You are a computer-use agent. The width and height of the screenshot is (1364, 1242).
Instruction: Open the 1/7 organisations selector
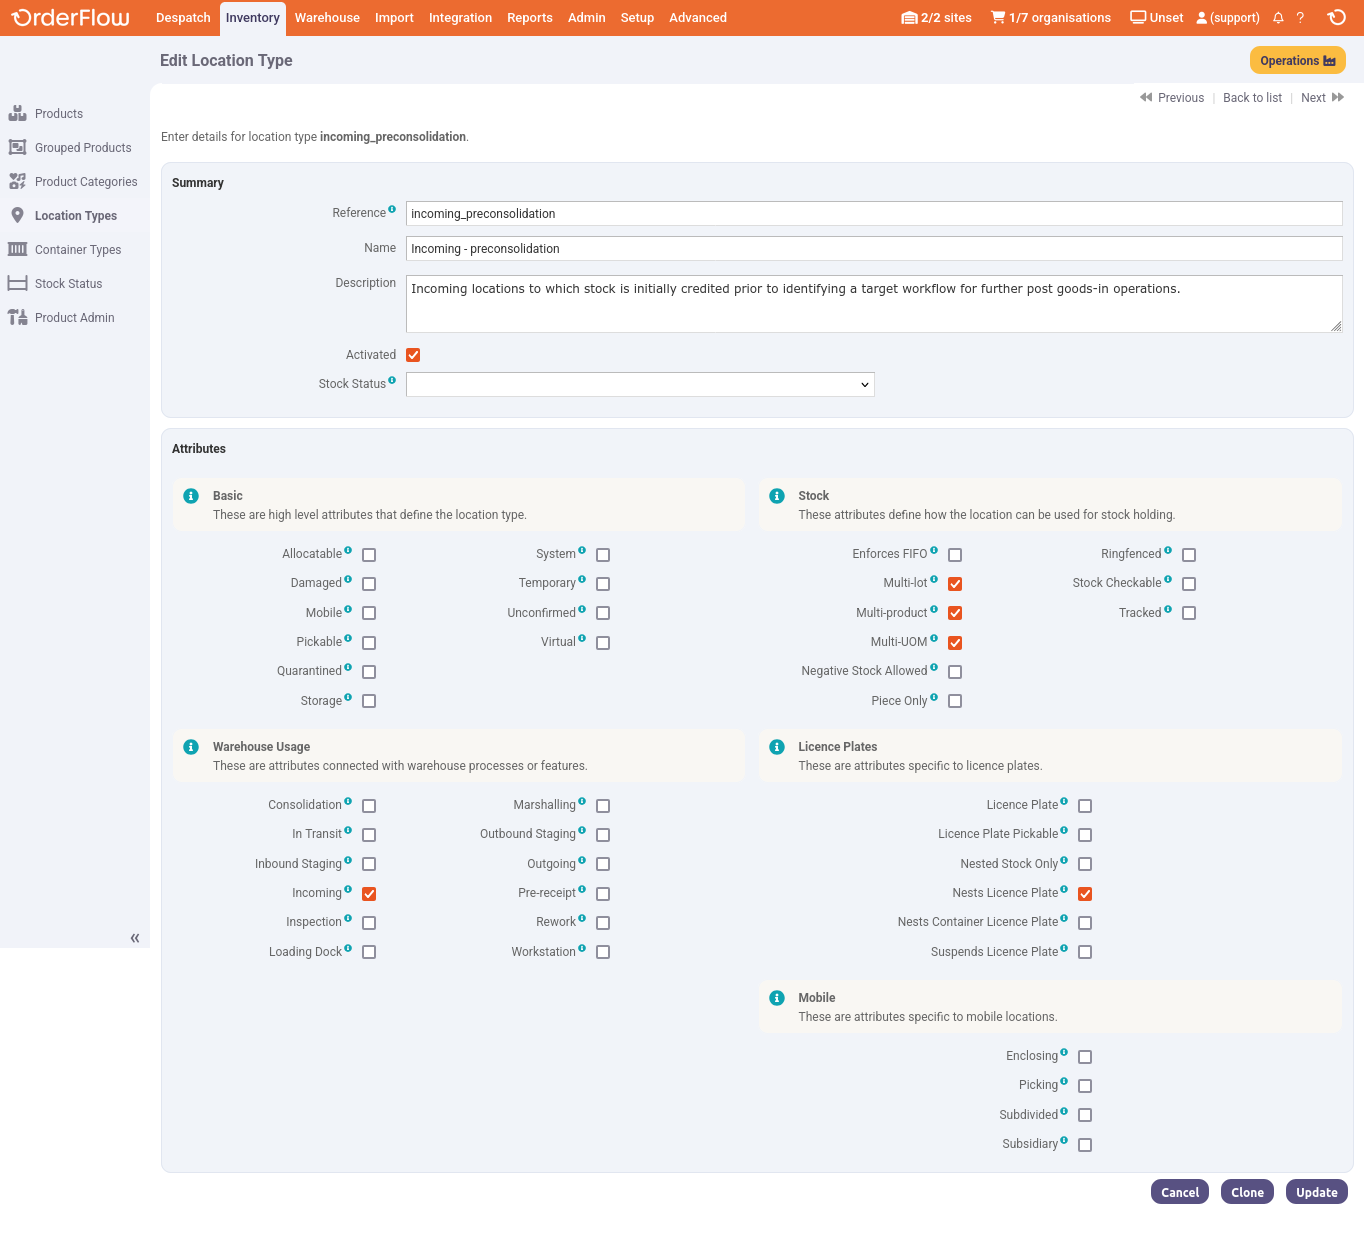[1050, 18]
